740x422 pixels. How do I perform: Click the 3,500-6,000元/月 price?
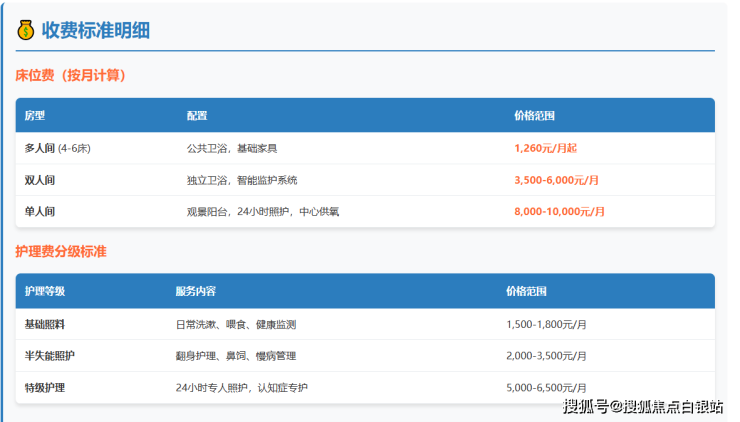556,180
